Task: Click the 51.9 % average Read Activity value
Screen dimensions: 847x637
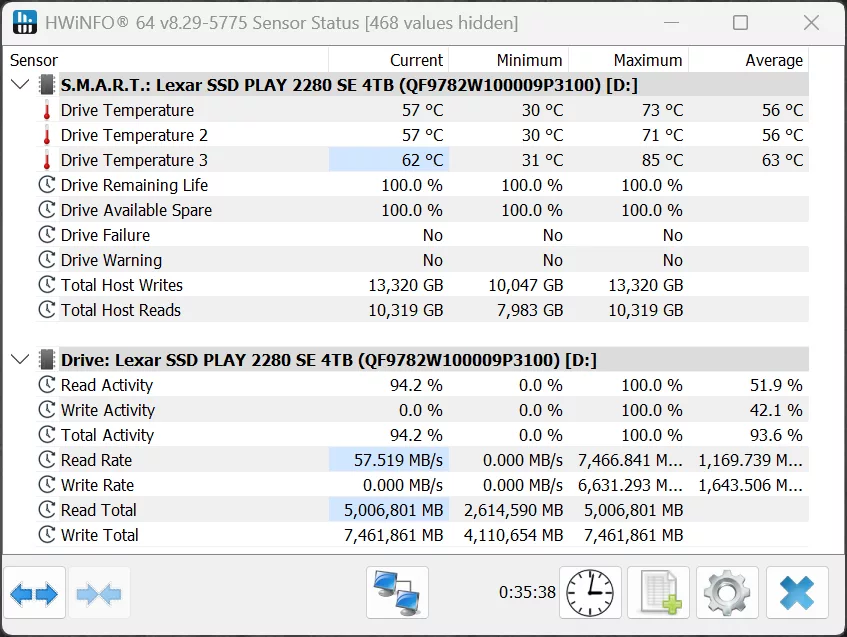Action: [x=776, y=385]
